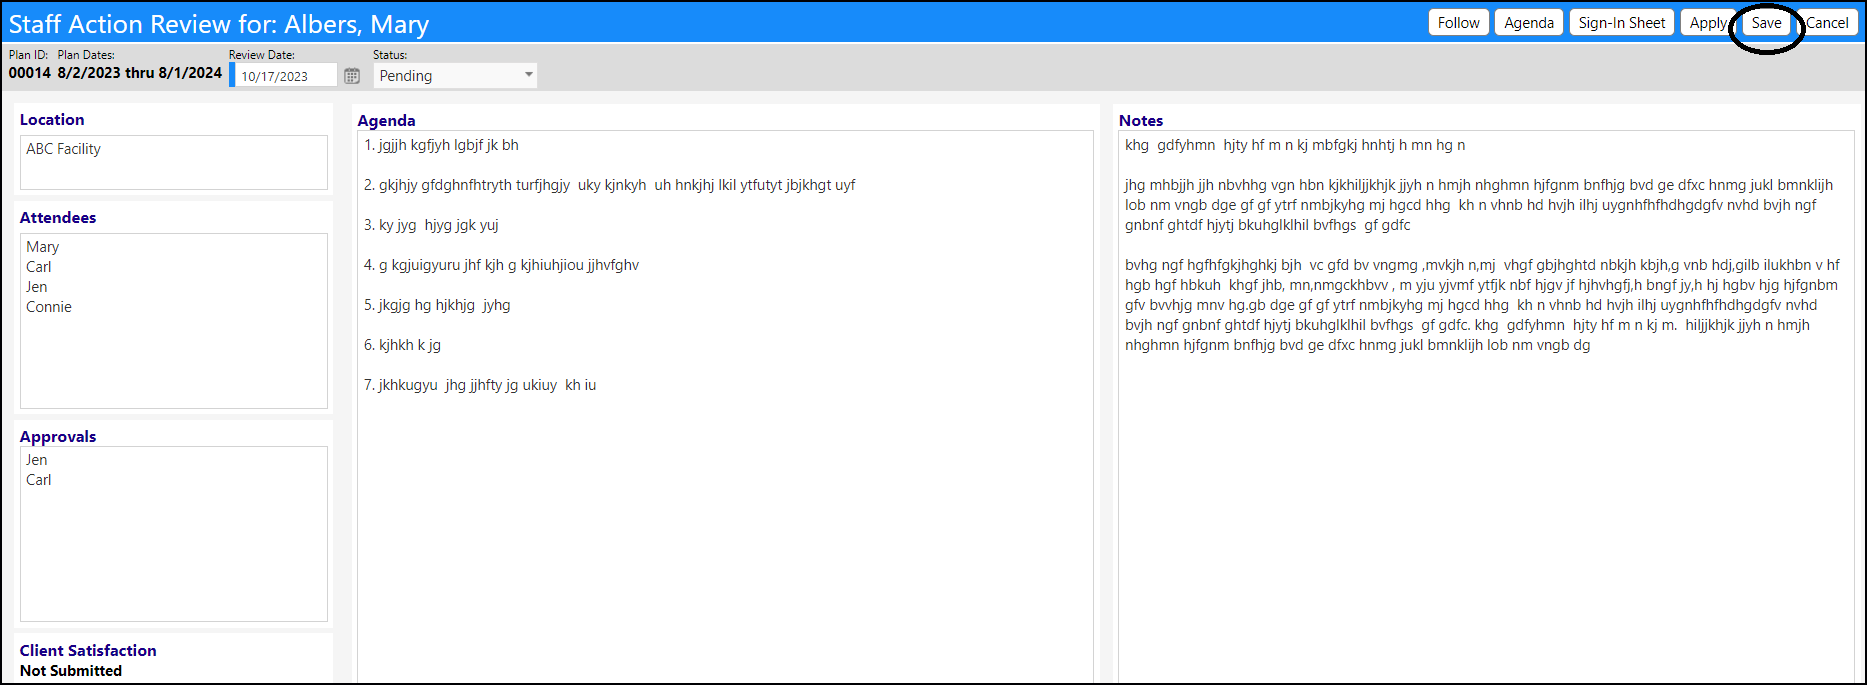Click Notes paragraph starting 'jhg mhbjjh'
This screenshot has width=1867, height=685.
[1479, 205]
